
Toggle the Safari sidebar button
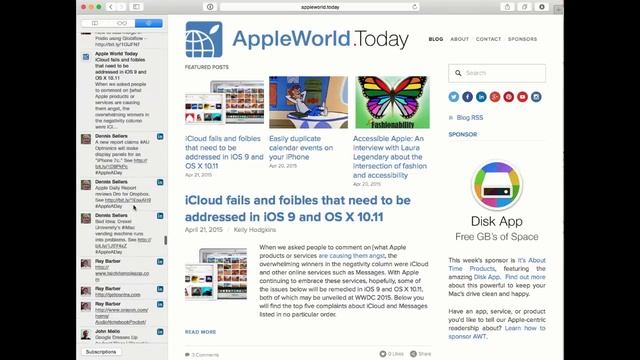tap(136, 7)
